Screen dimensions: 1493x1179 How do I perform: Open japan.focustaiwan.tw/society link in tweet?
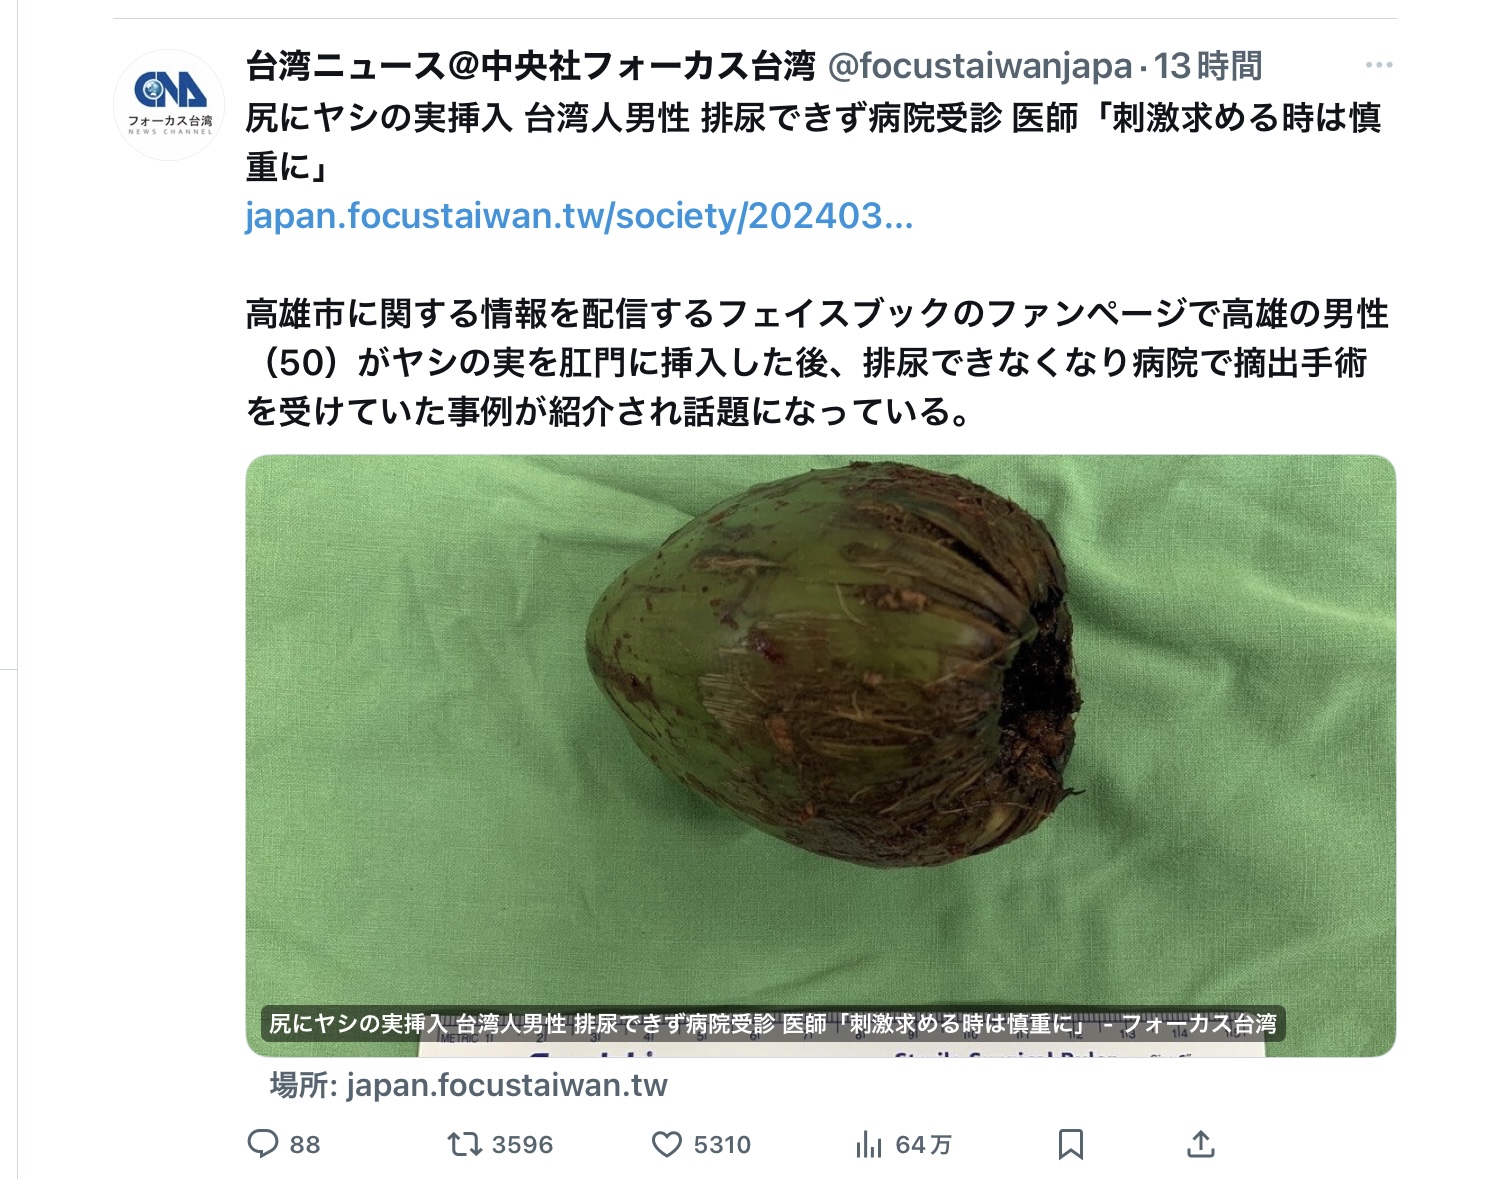pos(579,216)
